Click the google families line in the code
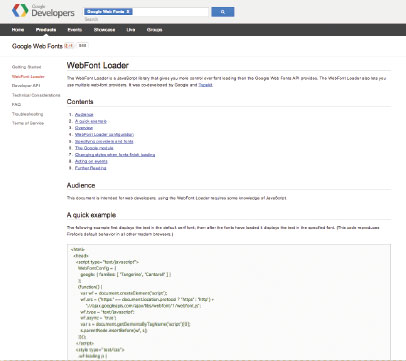Screen dimensions: 406x361 [126, 274]
